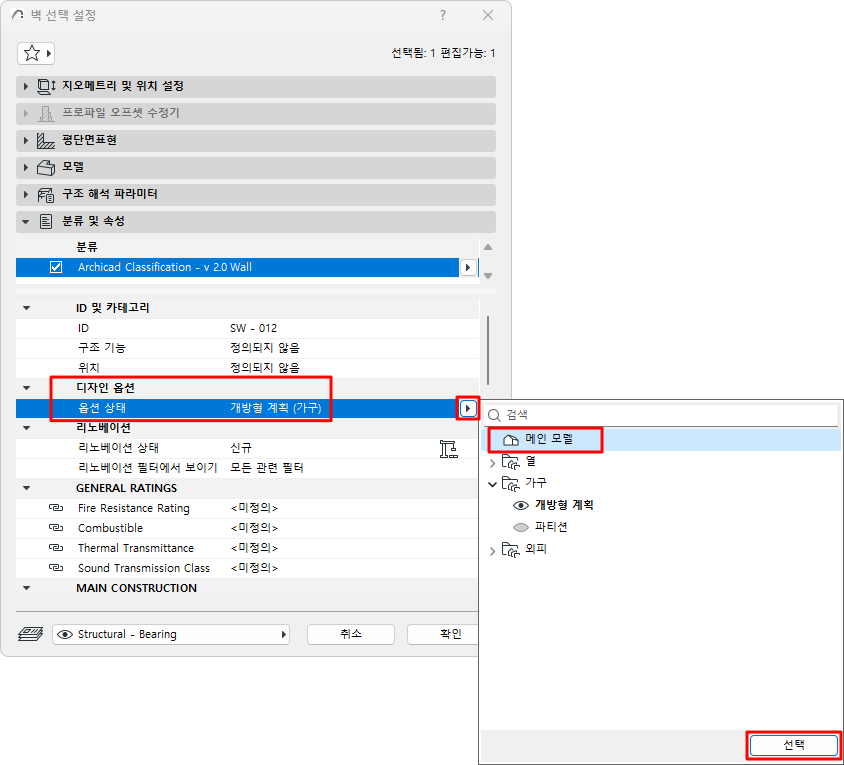Collapse the 디자인 옵션 group
Viewport: 844px width, 765px height.
(x=26, y=388)
